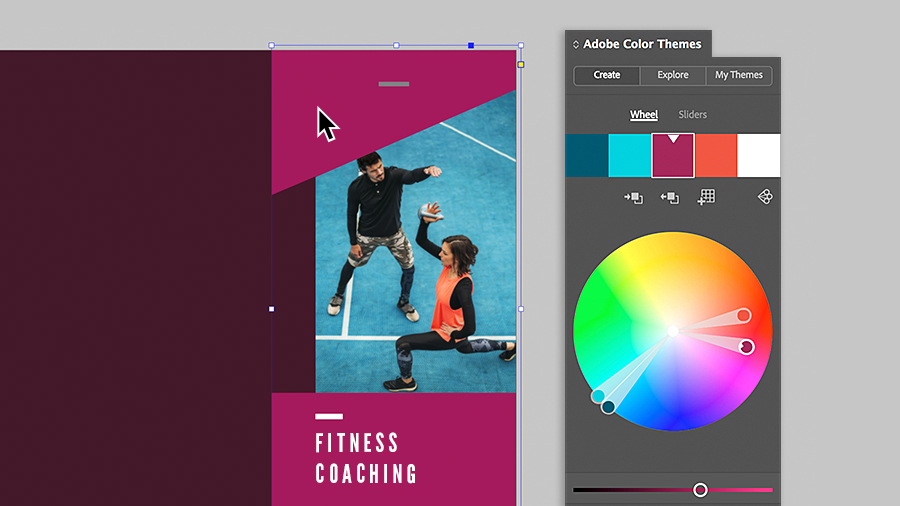Add theme to swatches grid icon
The width and height of the screenshot is (900, 506).
point(706,197)
